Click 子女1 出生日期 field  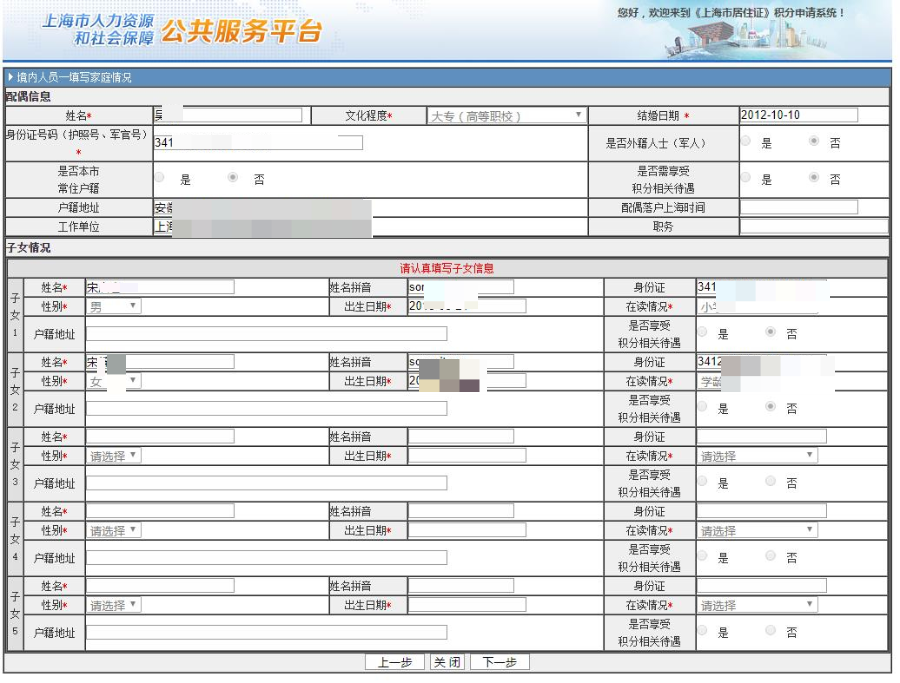(467, 306)
